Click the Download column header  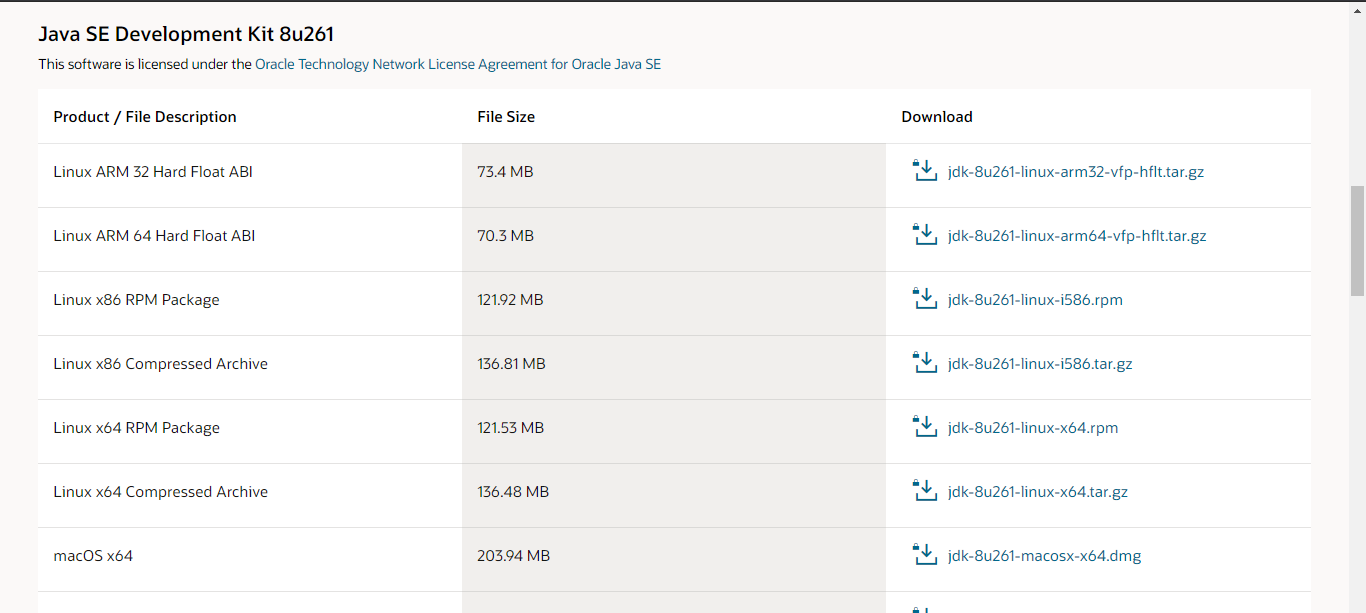[x=937, y=117]
